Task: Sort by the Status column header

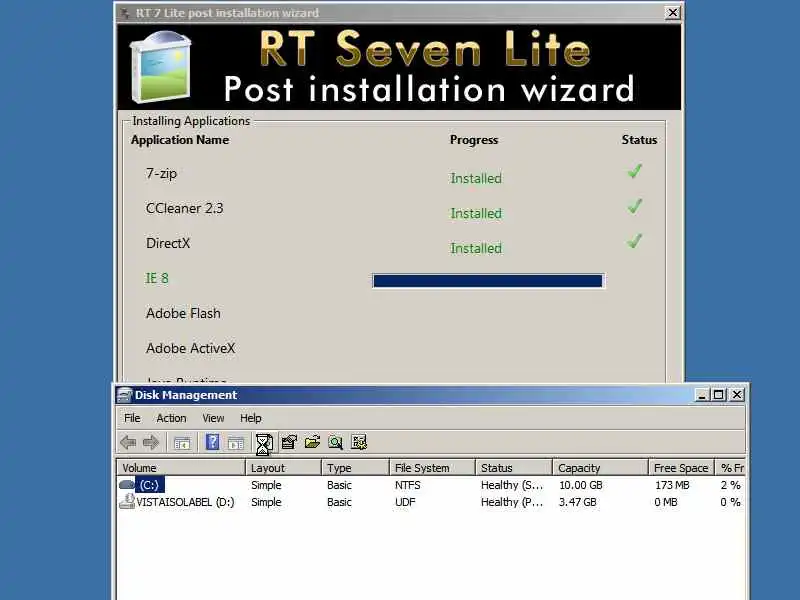Action: point(514,468)
